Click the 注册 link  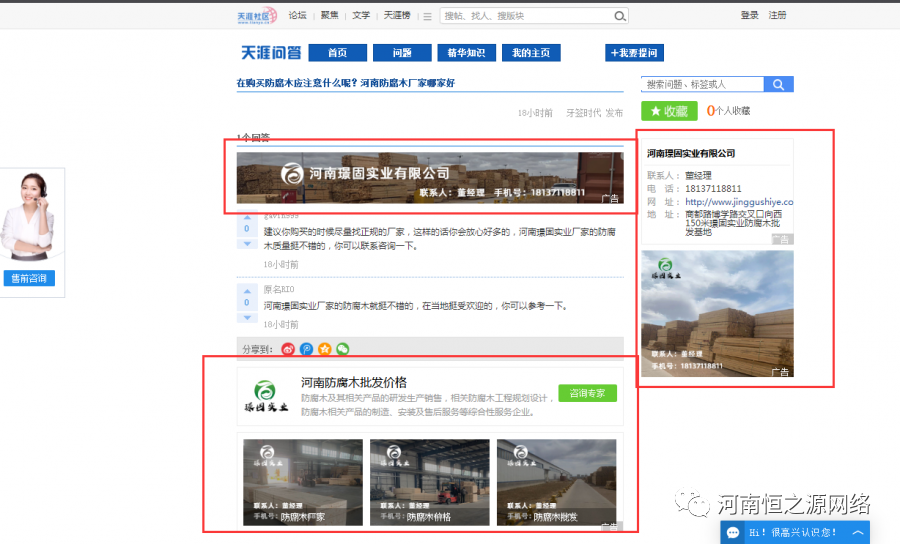(x=777, y=15)
